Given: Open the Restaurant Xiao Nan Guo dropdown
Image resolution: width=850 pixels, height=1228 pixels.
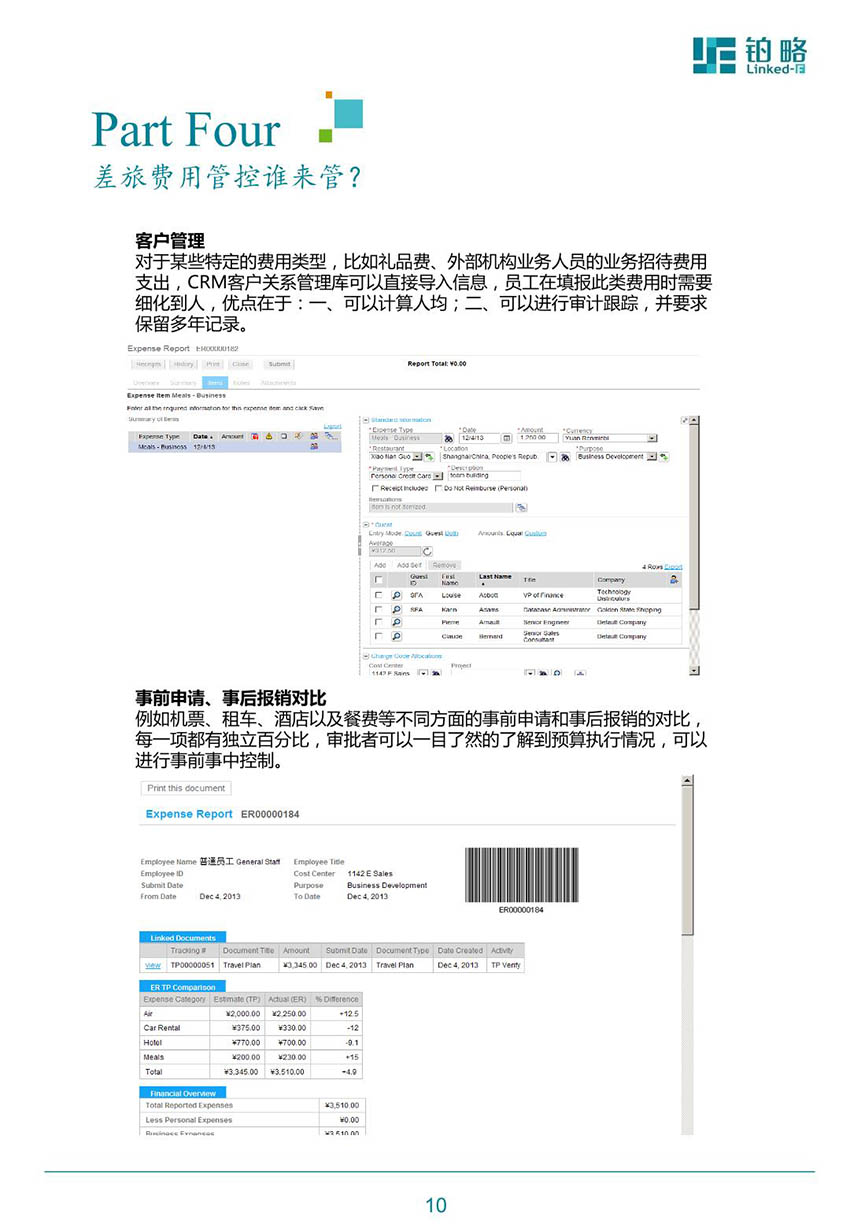Looking at the screenshot, I should 417,457.
